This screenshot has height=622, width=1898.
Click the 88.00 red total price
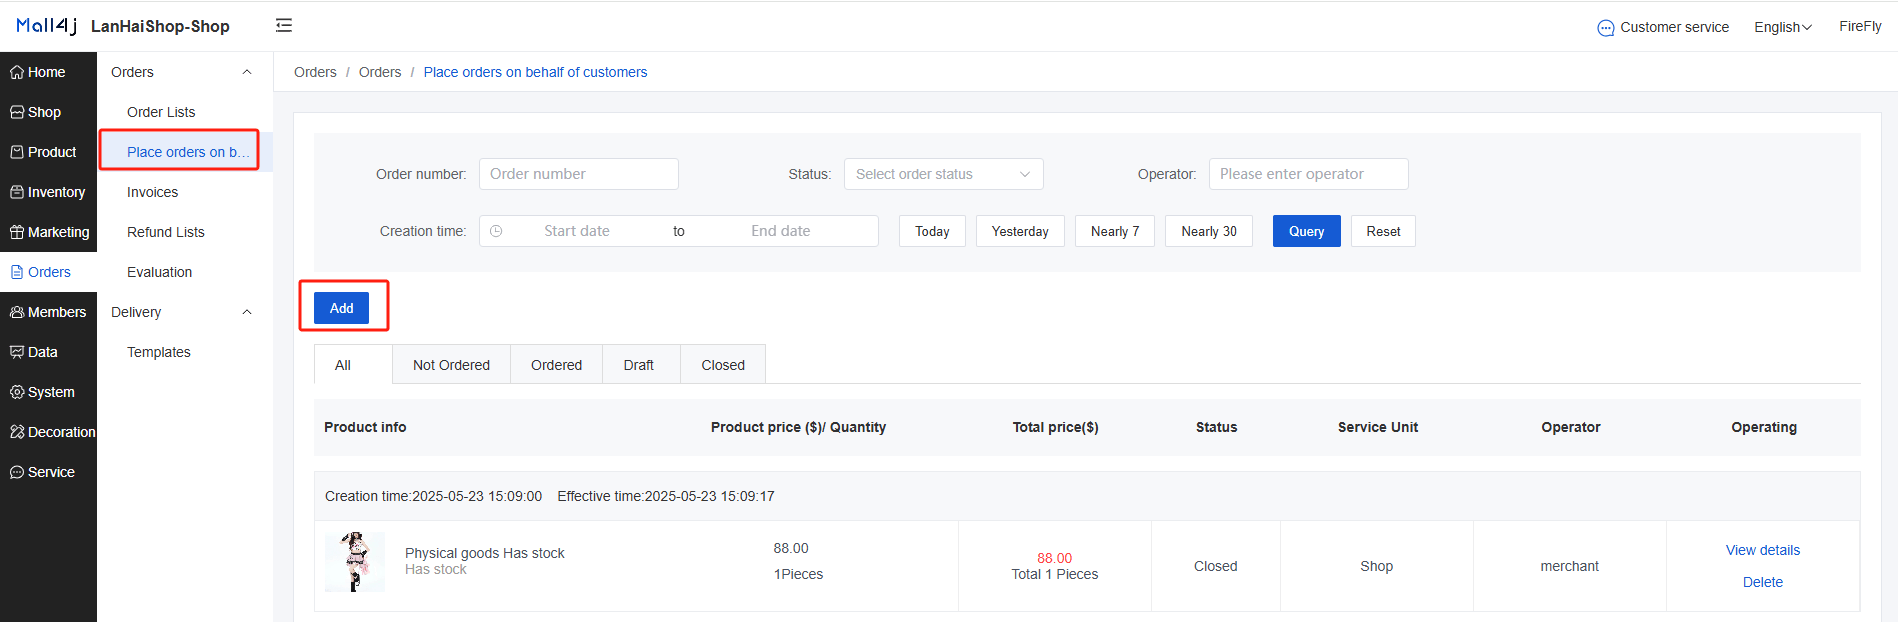(1054, 558)
